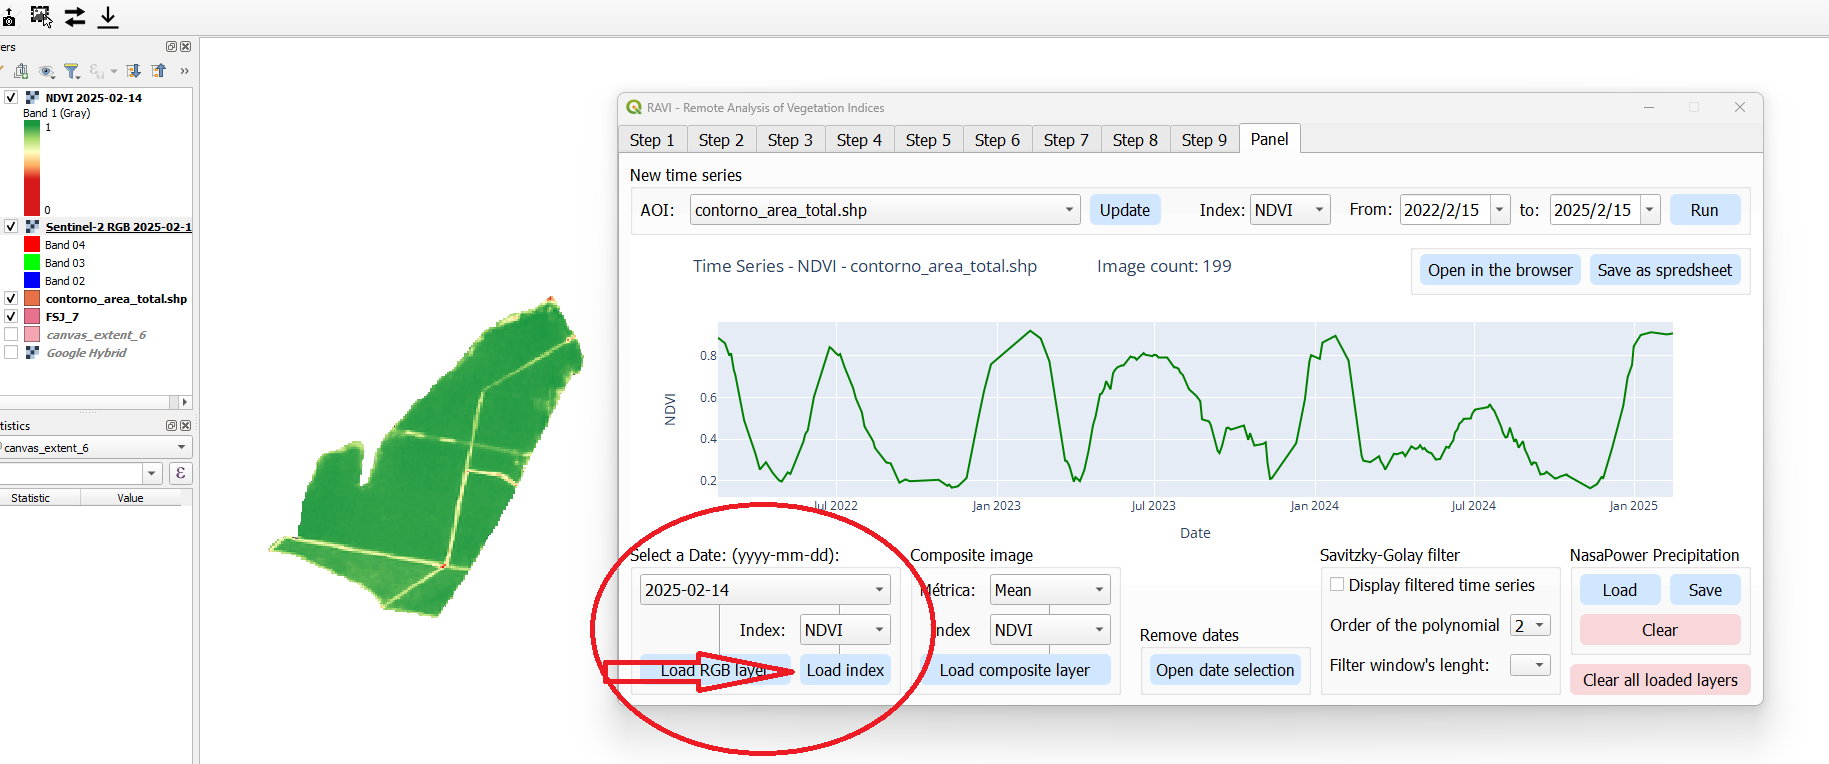Viewport: 1829px width, 764px height.
Task: Uncheck the NDVI 2025-02-14 layer
Action: pos(11,98)
